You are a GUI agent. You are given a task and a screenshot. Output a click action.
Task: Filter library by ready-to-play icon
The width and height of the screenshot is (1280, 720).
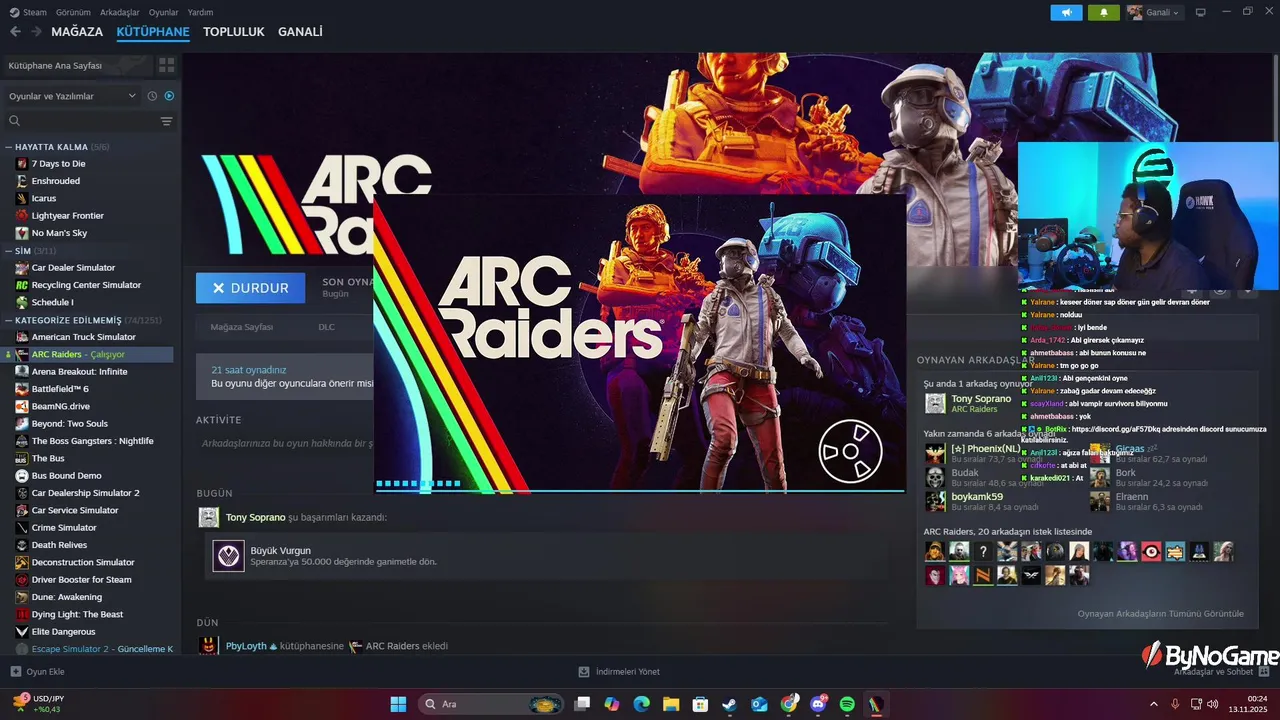(x=169, y=96)
